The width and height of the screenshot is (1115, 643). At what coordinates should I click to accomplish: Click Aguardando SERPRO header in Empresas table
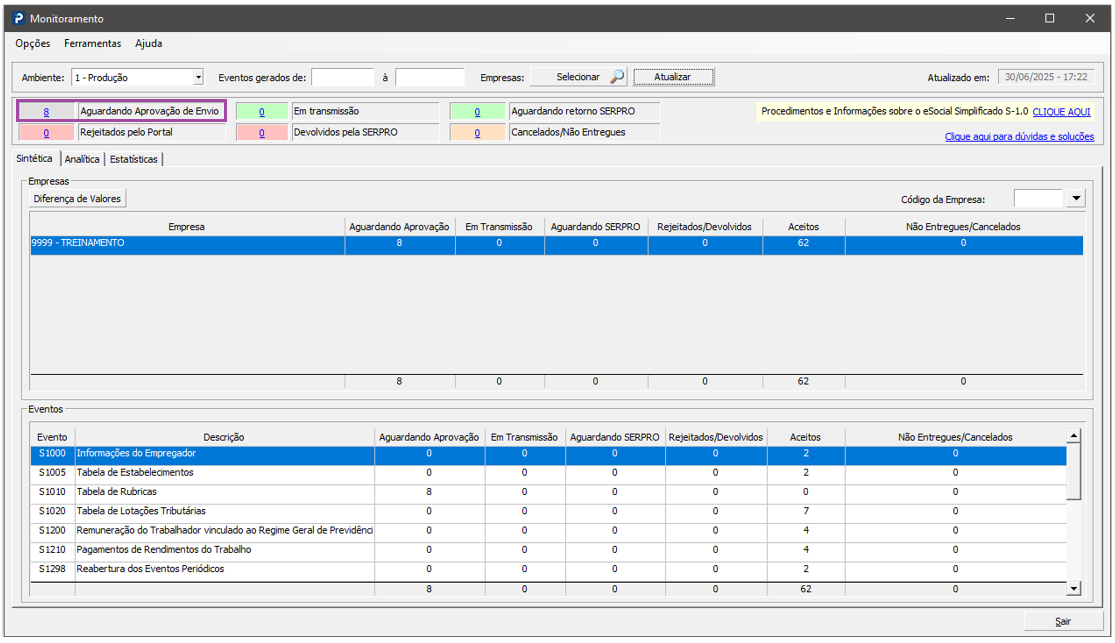[596, 227]
